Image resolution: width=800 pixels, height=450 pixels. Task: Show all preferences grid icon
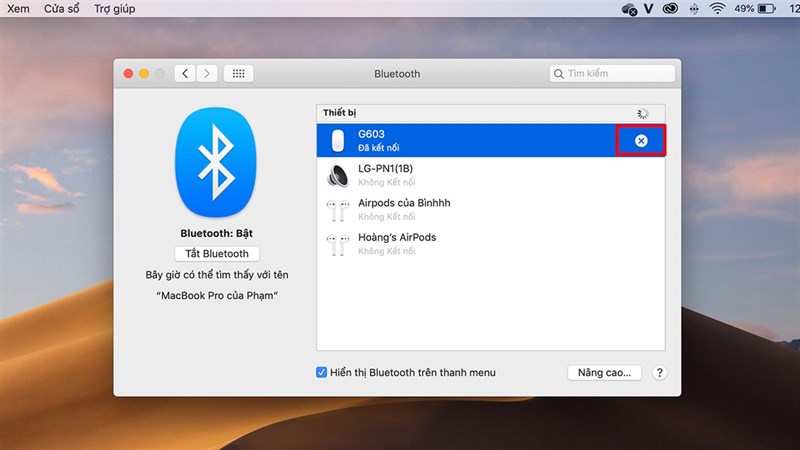click(x=238, y=73)
